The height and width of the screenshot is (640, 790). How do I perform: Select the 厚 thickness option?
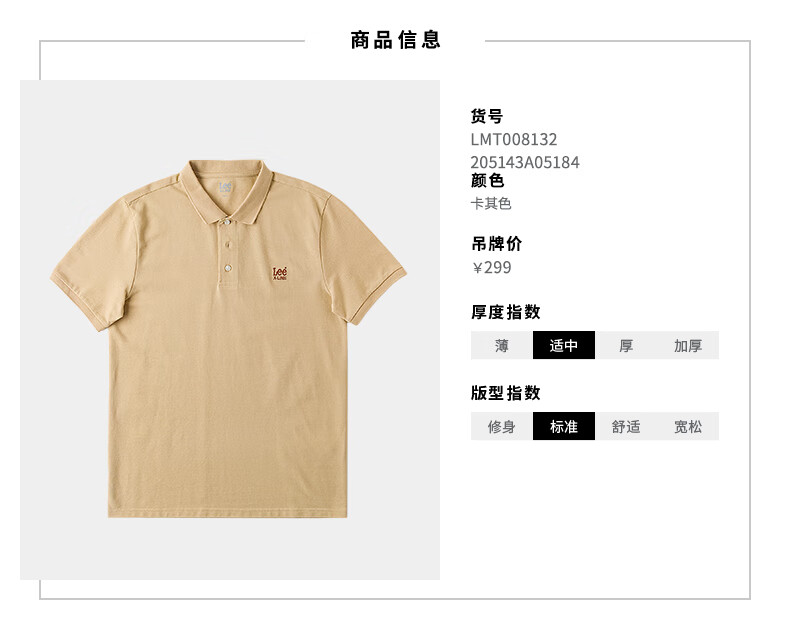626,345
